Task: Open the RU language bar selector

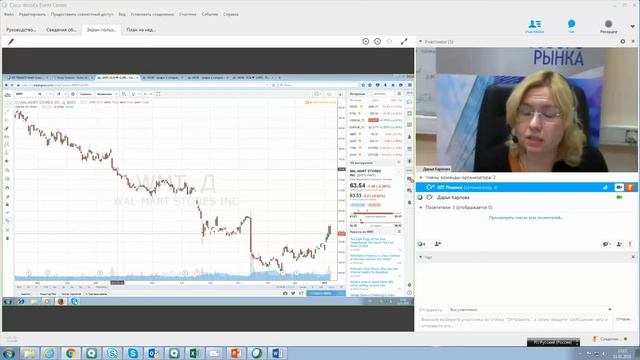Action: [x=553, y=342]
